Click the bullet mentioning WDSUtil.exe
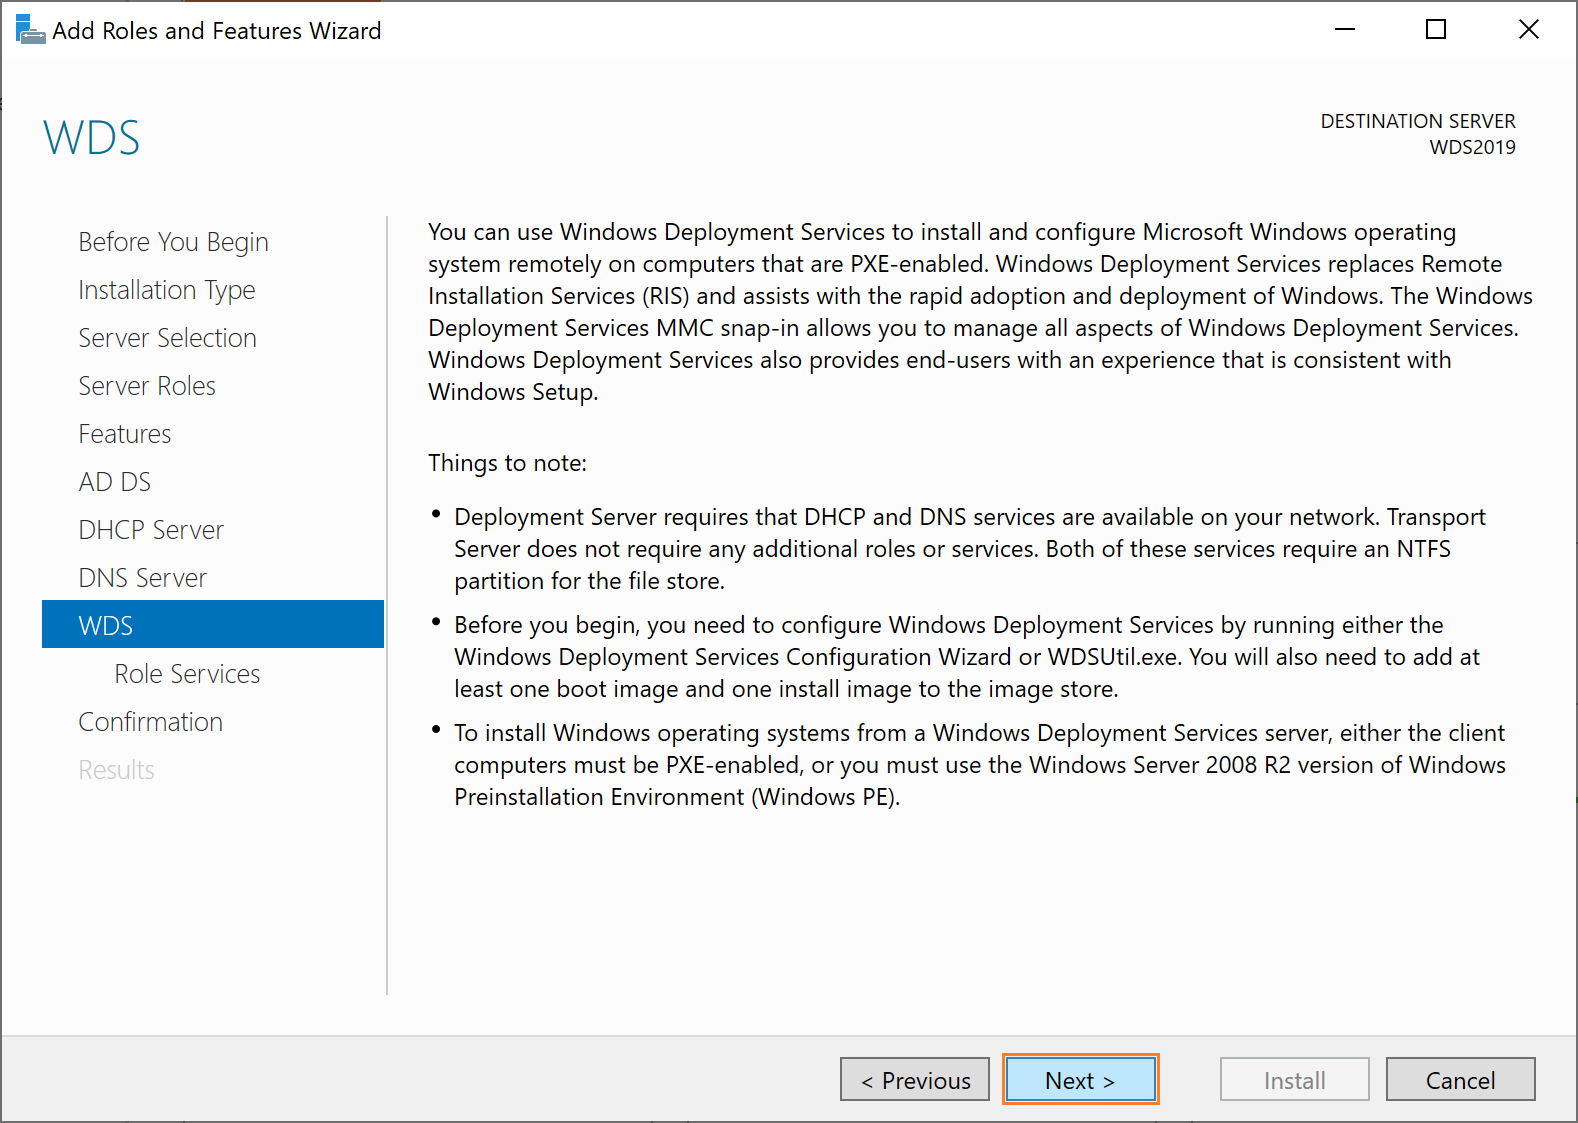 [x=967, y=657]
